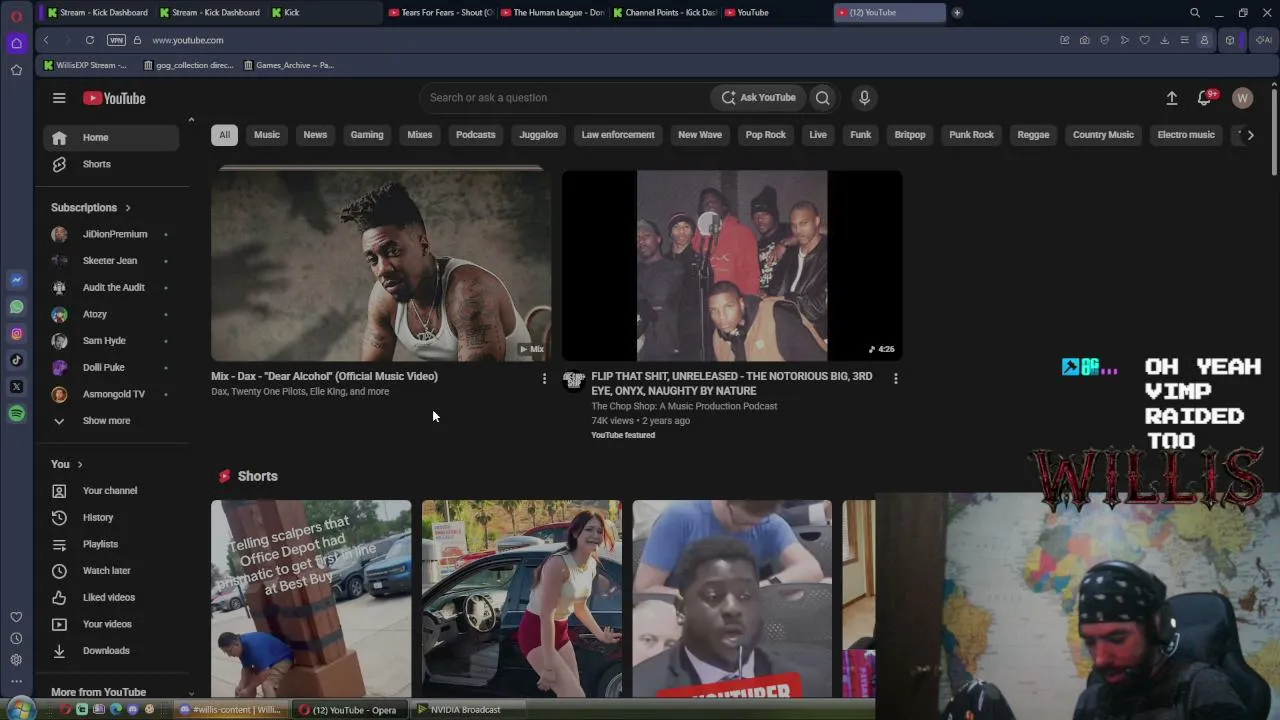Open the JiDionPremium subscription
The image size is (1280, 720).
coord(111,234)
